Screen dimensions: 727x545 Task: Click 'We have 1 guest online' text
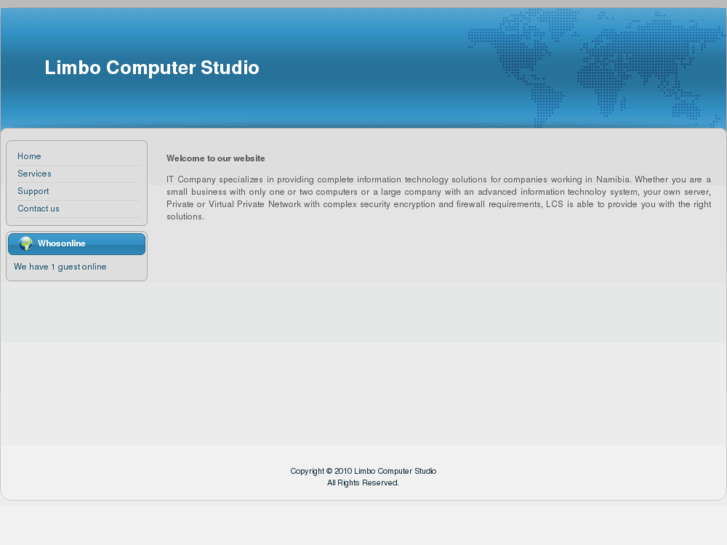[60, 267]
